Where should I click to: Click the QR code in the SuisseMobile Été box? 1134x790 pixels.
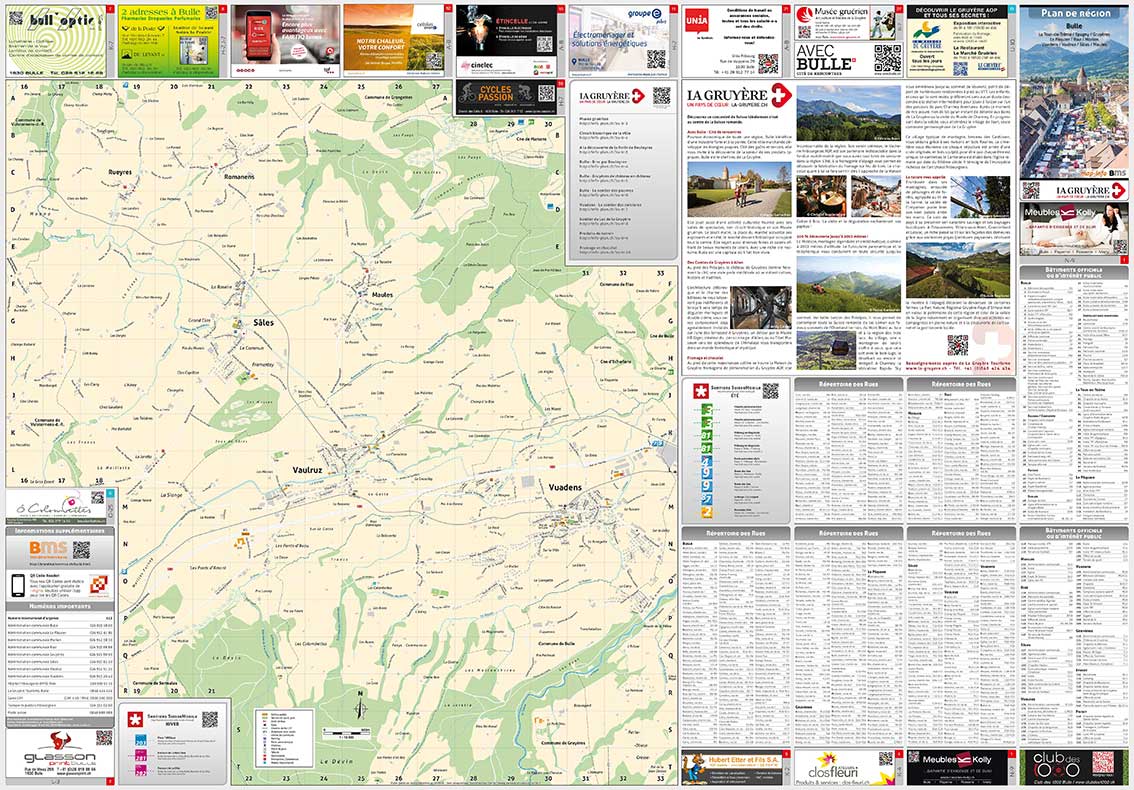[x=770, y=391]
